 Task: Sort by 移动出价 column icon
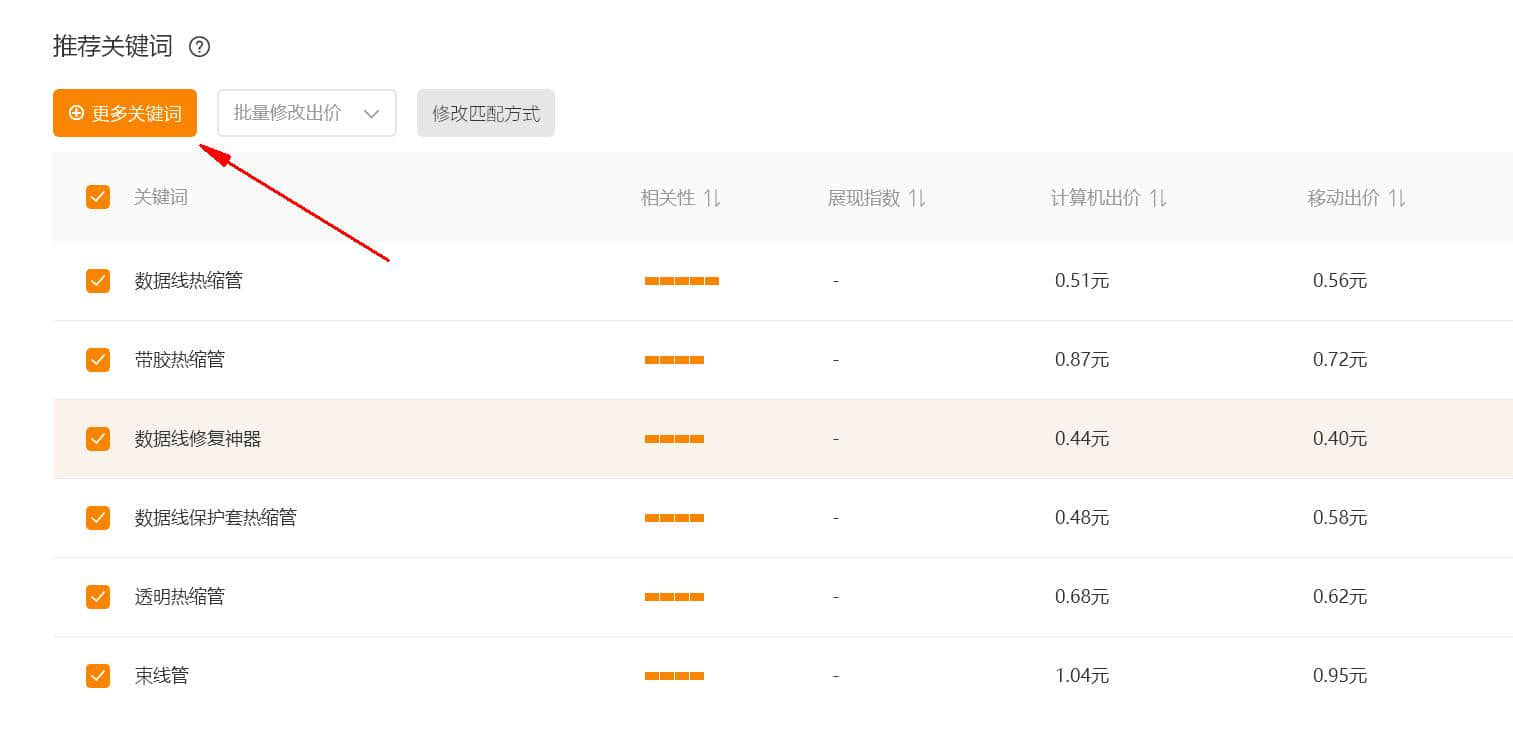coord(1397,198)
